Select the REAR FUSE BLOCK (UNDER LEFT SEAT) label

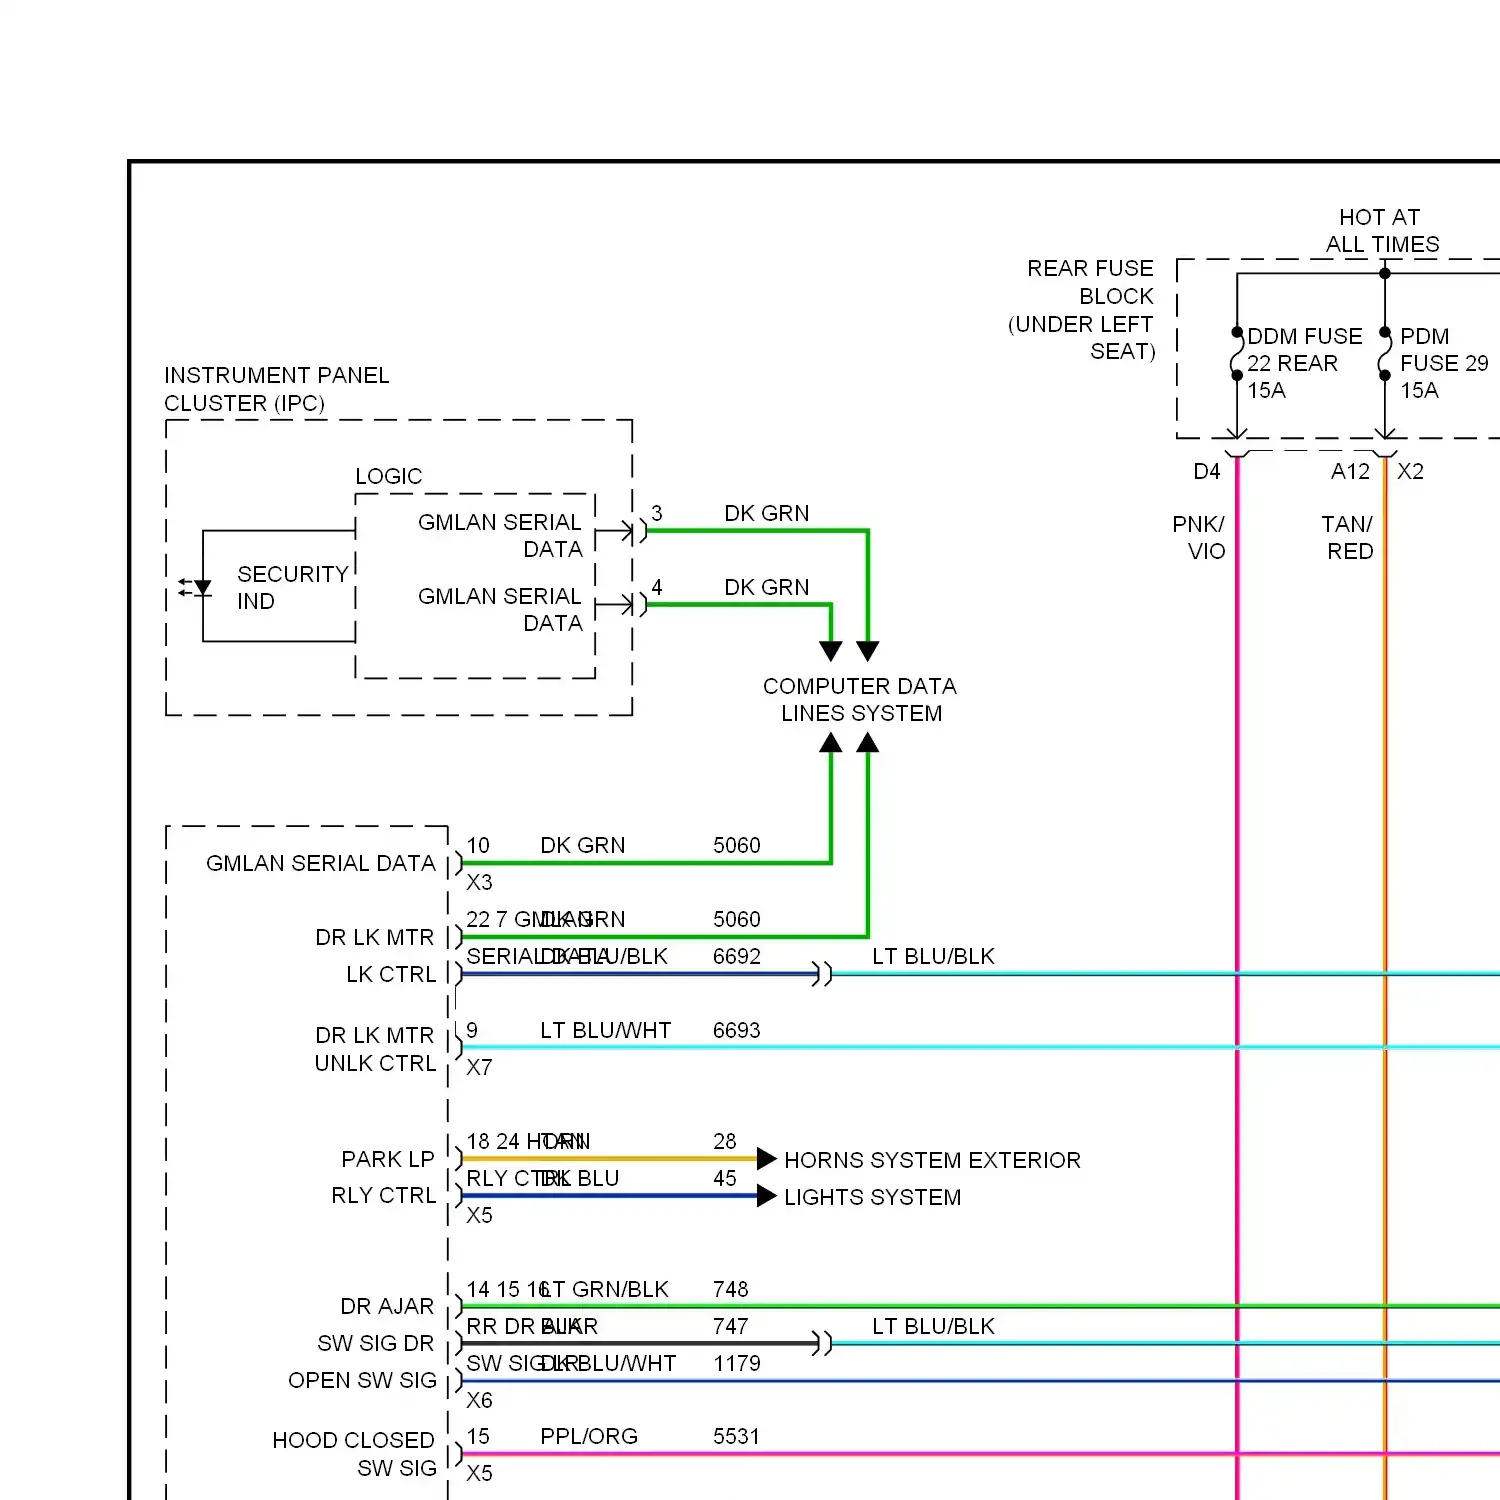tap(1082, 309)
